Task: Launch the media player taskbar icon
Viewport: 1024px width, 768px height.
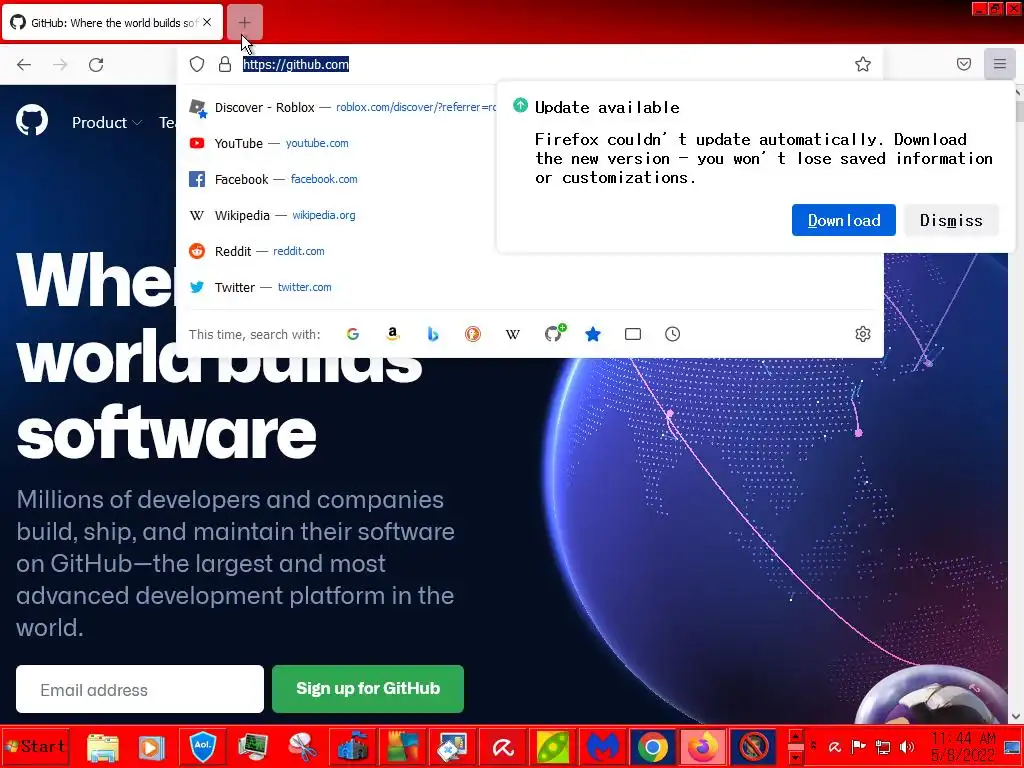Action: pos(152,747)
